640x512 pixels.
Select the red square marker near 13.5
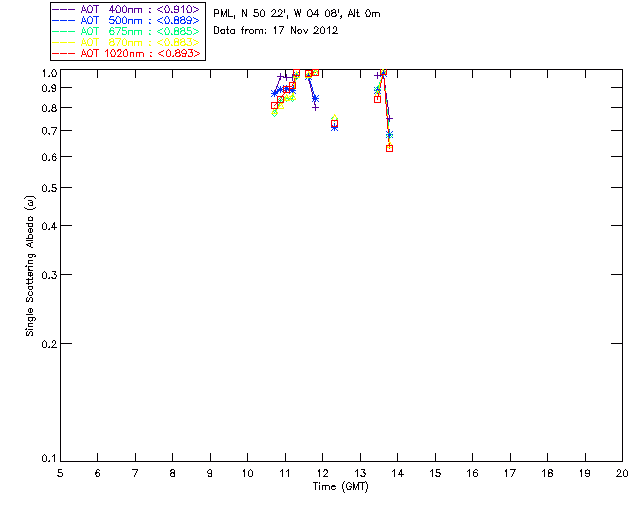(x=377, y=99)
